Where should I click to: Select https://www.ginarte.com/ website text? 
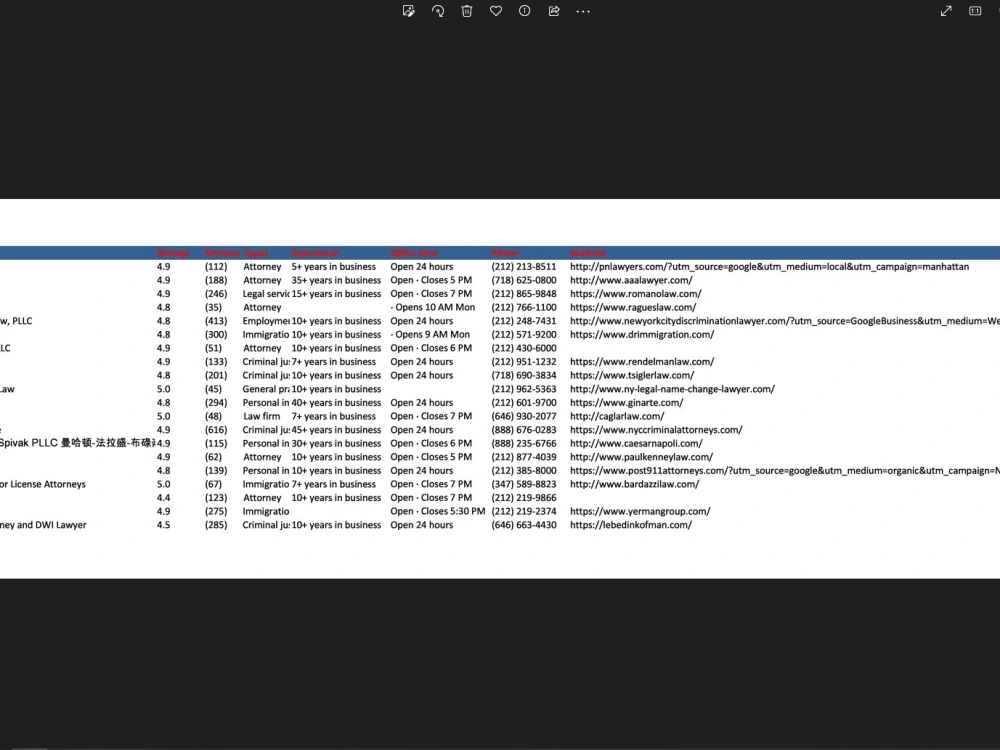(626, 402)
